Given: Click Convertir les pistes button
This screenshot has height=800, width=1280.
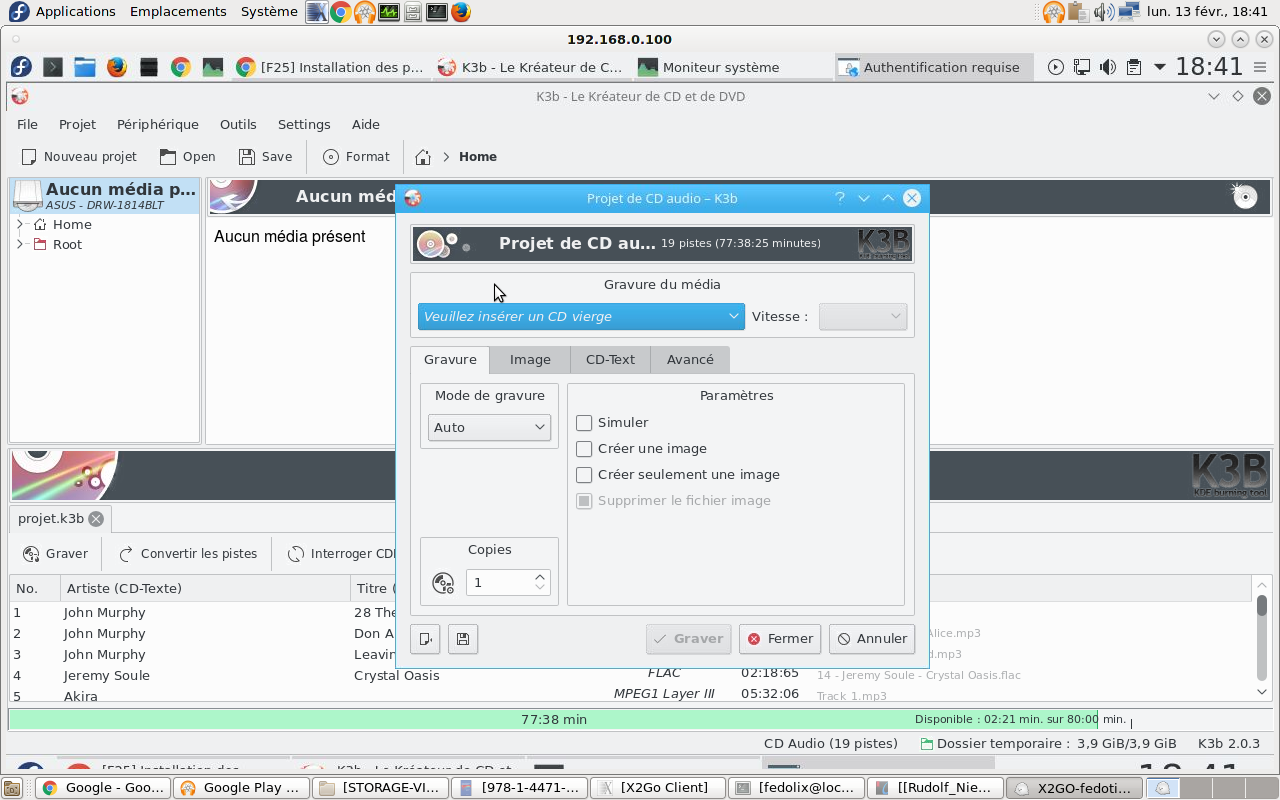Looking at the screenshot, I should [x=188, y=553].
